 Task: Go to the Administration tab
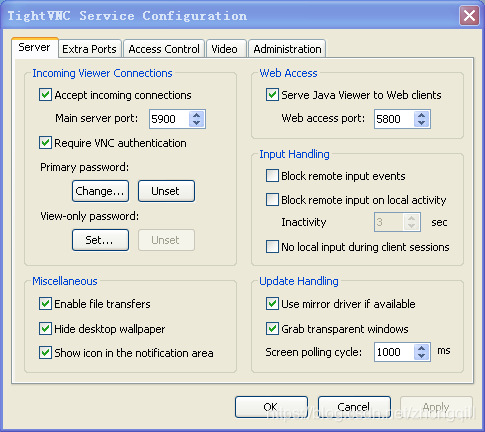[x=287, y=49]
